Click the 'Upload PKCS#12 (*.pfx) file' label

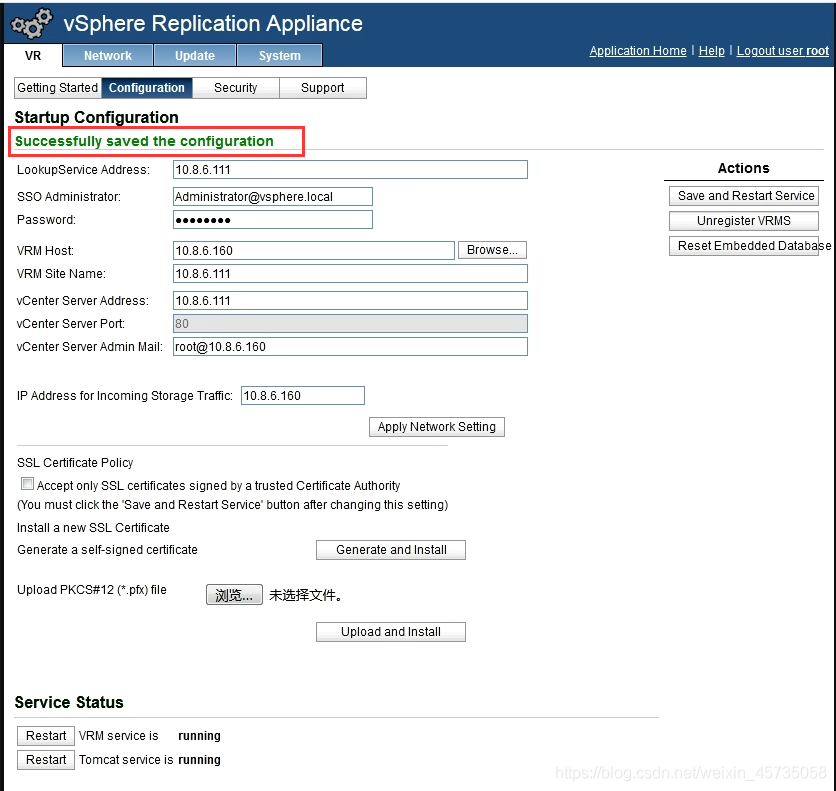tap(92, 590)
